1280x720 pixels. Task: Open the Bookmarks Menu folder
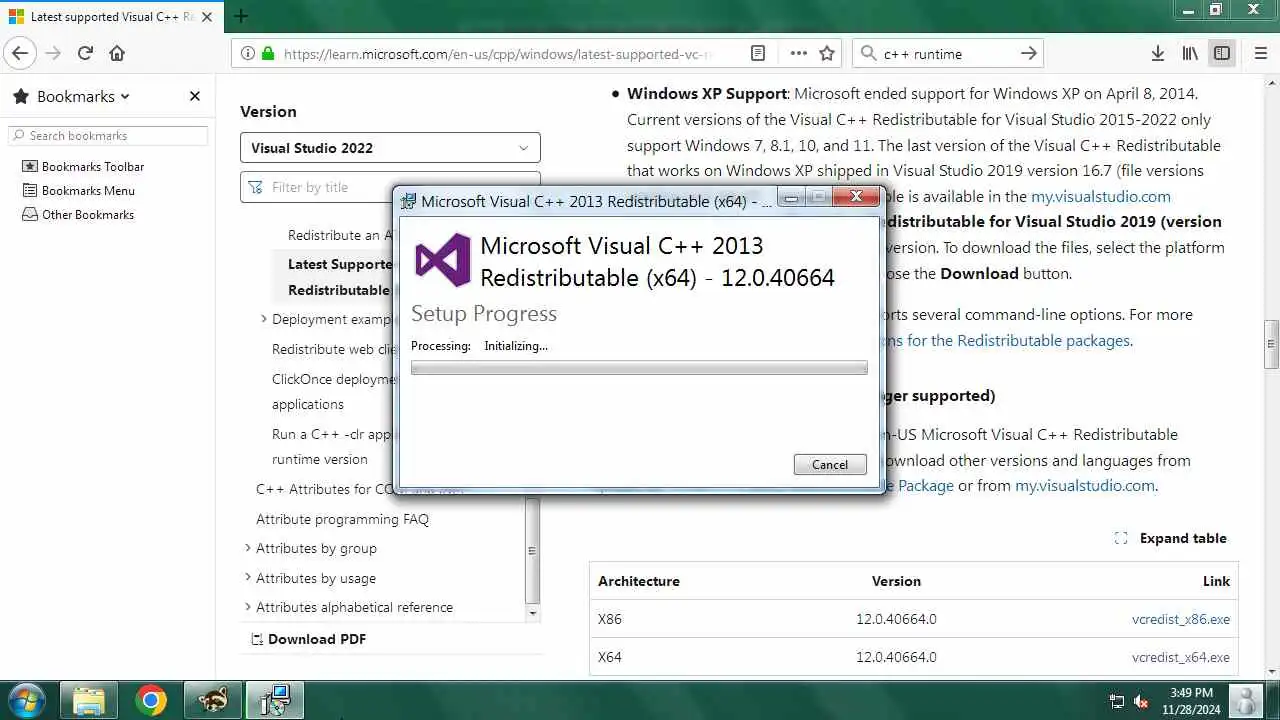pos(79,190)
